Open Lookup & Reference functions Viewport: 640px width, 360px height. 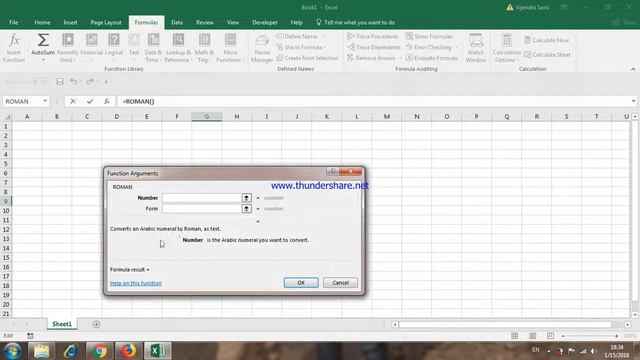(178, 48)
